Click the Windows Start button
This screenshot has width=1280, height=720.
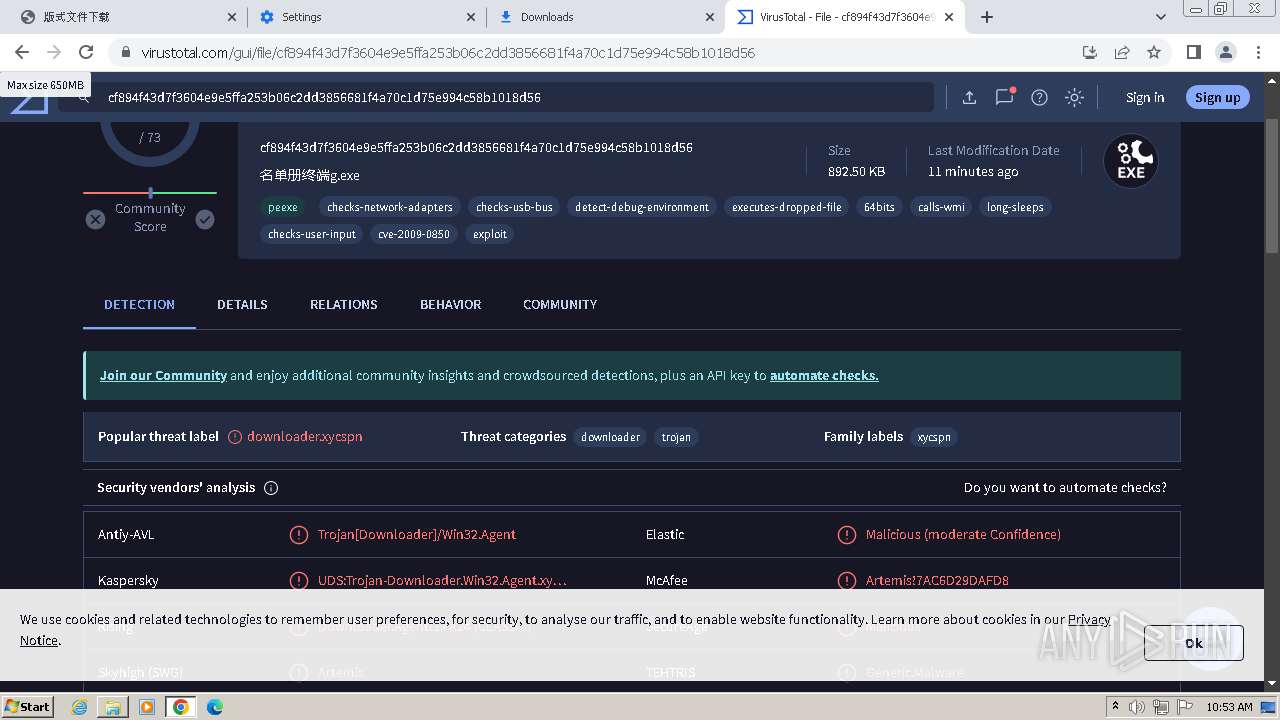click(28, 706)
